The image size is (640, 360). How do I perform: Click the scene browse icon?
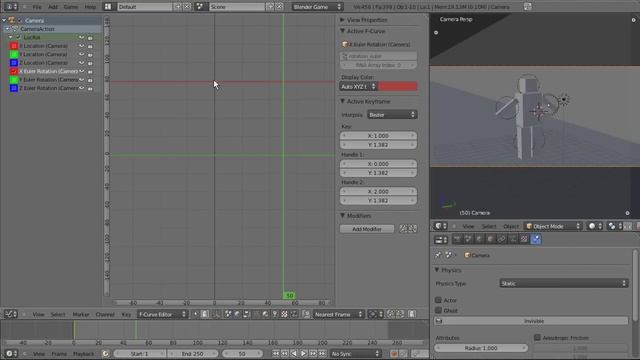[x=200, y=7]
